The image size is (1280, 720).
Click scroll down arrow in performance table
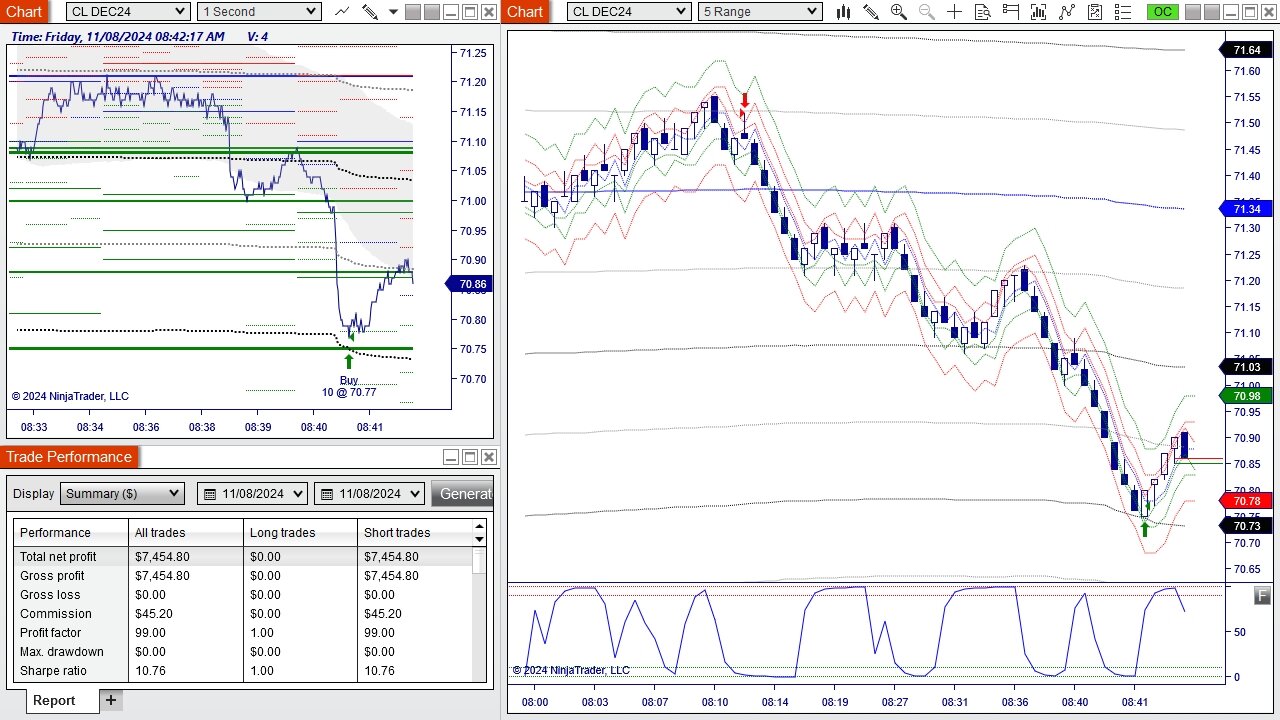coord(479,539)
